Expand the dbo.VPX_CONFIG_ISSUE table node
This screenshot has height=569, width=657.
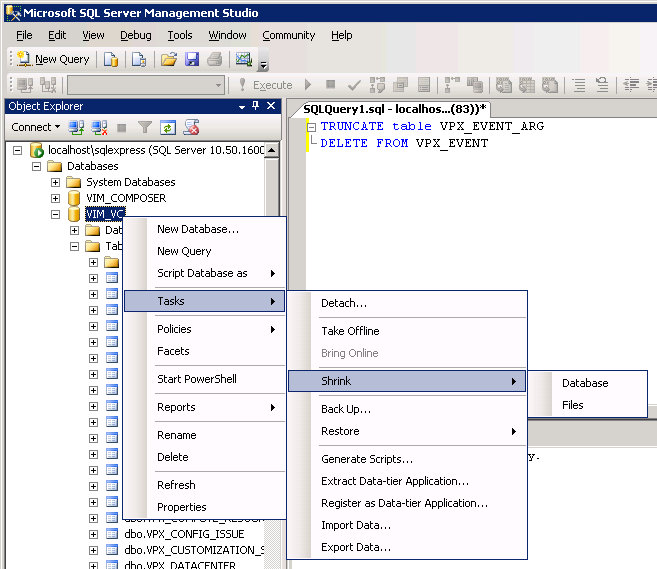tap(93, 534)
